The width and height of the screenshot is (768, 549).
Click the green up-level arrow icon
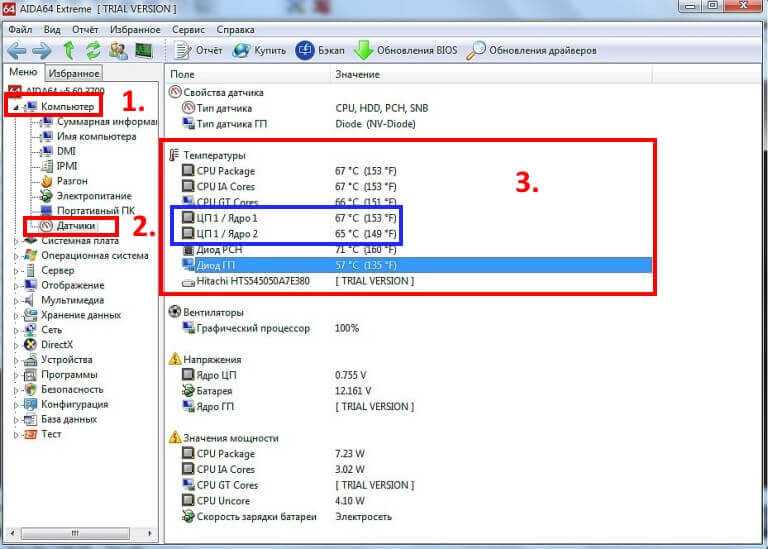[69, 50]
